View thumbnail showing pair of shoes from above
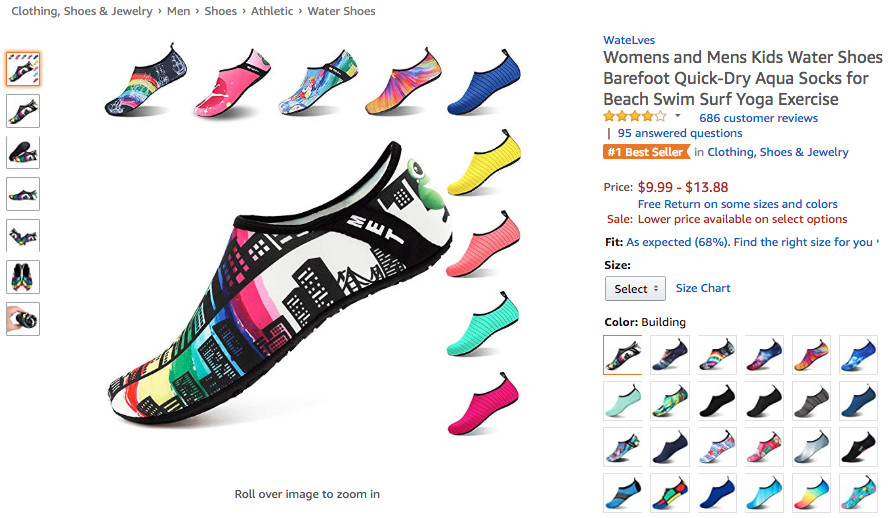890x518 pixels. tap(23, 277)
